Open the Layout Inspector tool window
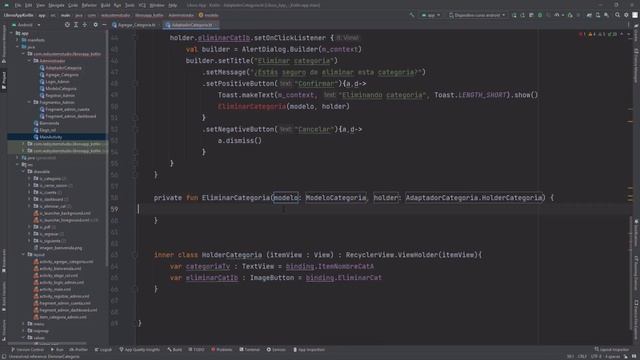The width and height of the screenshot is (640, 360). pyautogui.click(x=612, y=350)
